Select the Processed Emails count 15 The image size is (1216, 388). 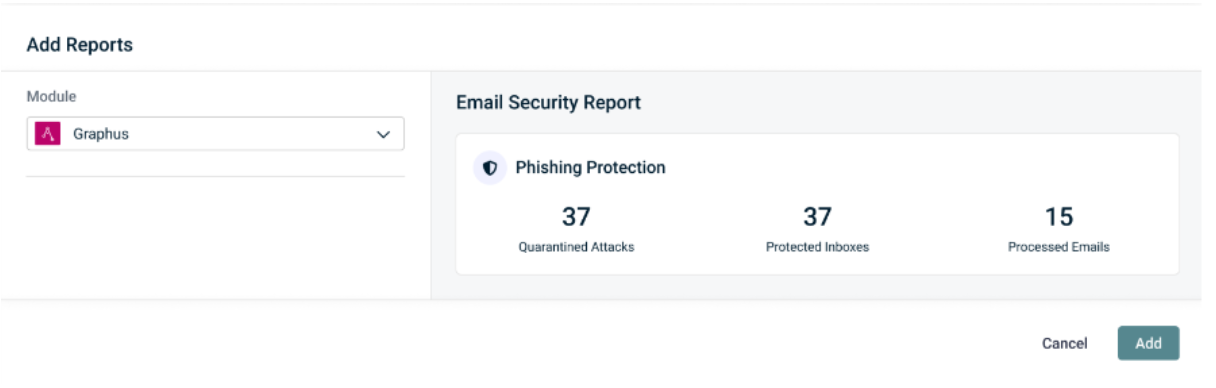(x=1058, y=216)
